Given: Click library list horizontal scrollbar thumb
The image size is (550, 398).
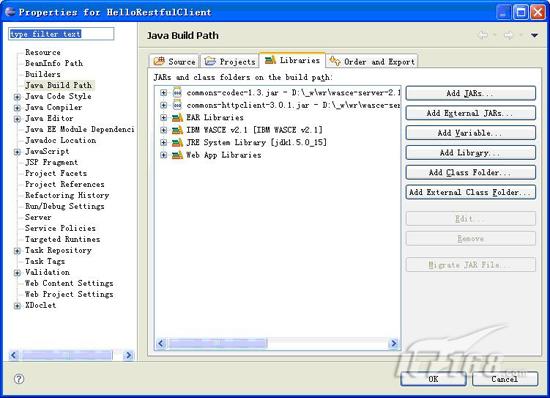Looking at the screenshot, I should [217, 343].
